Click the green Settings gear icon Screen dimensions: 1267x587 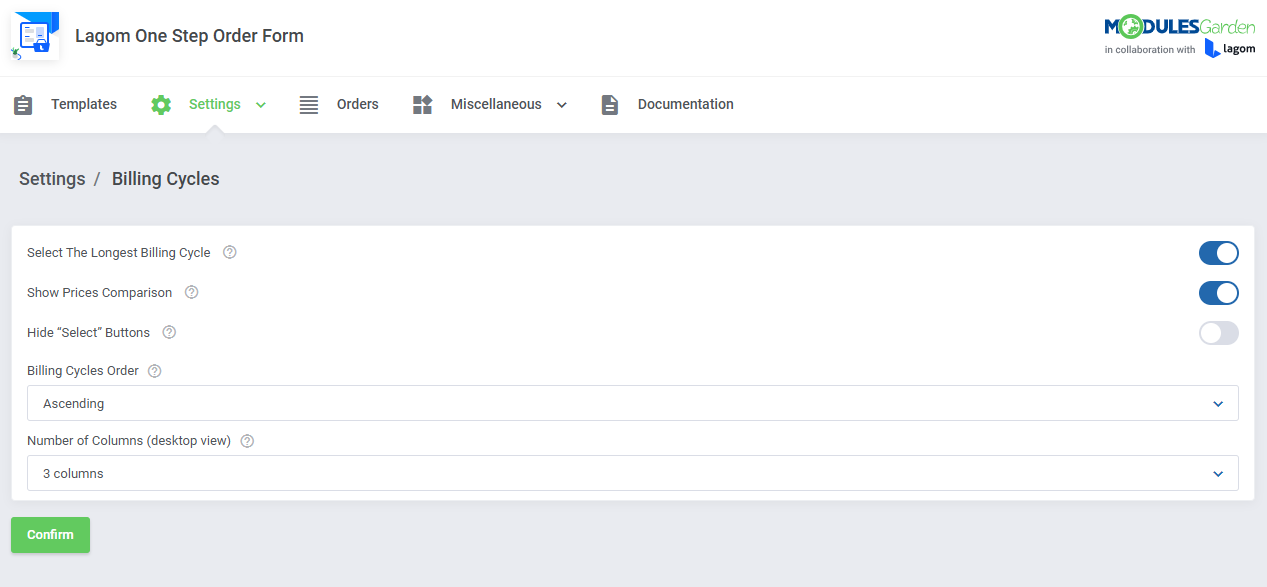tap(161, 105)
